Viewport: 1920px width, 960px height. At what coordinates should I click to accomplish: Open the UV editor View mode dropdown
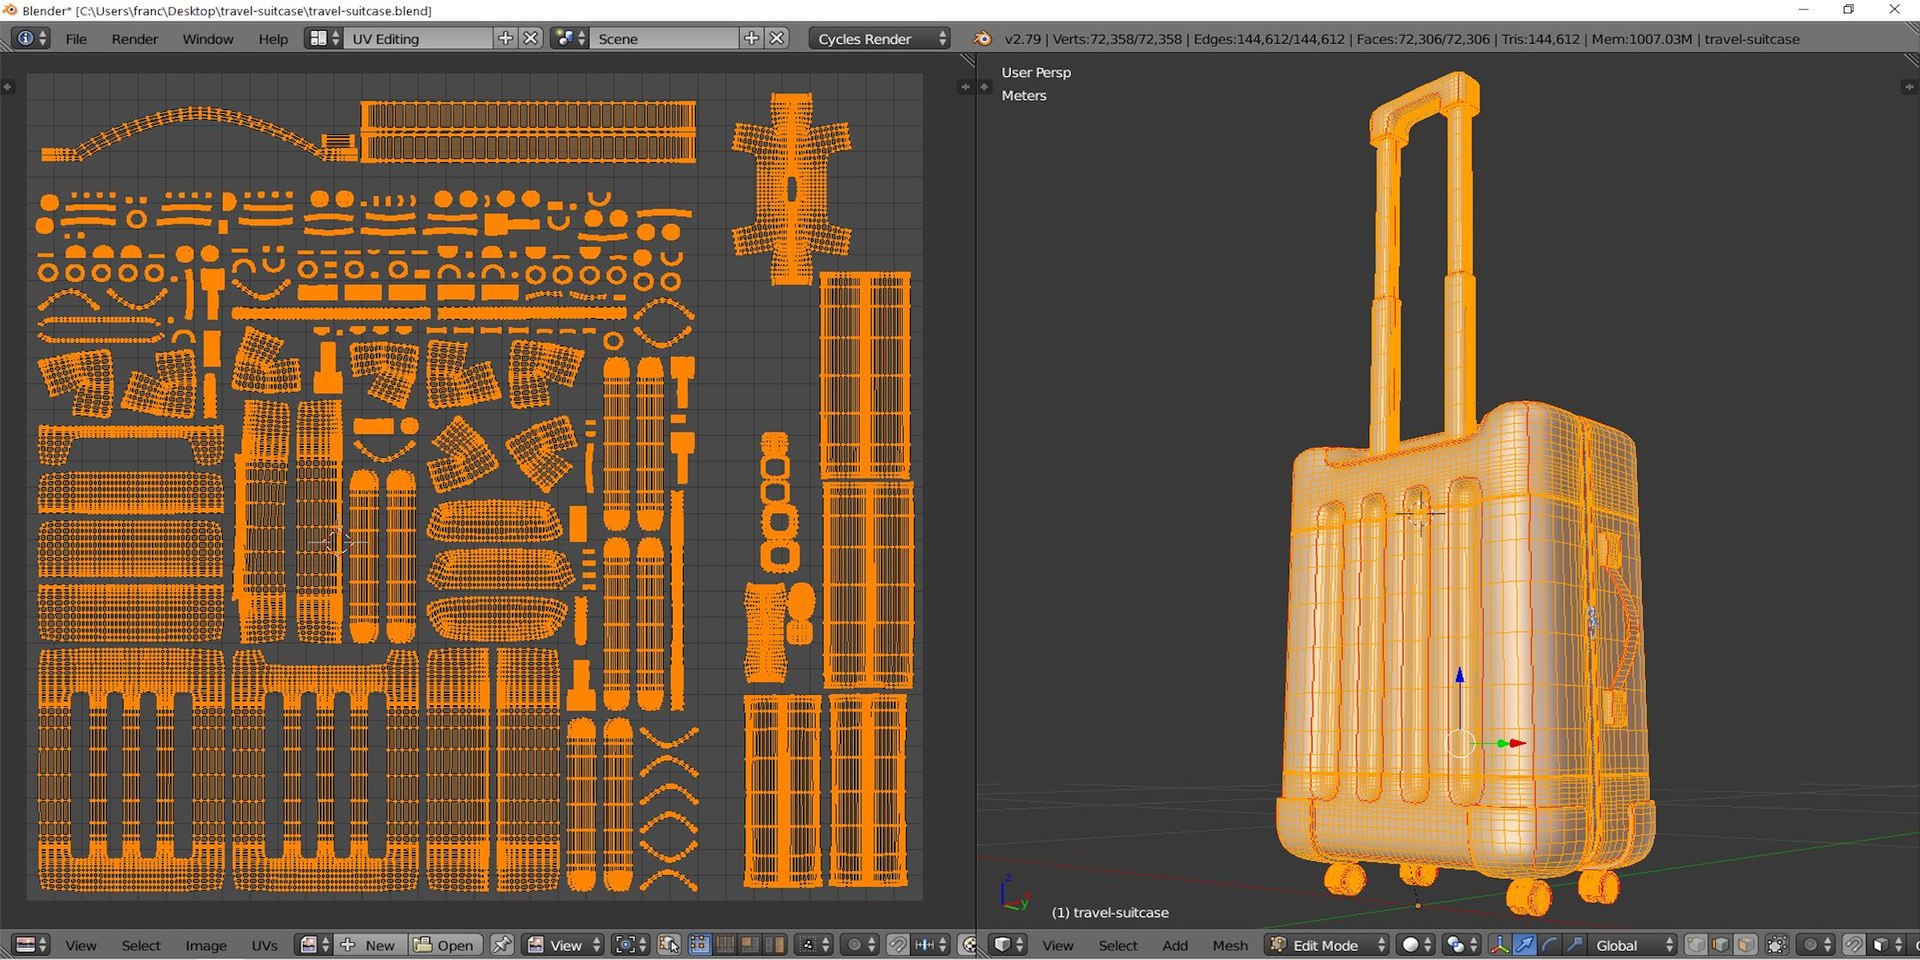[x=563, y=944]
